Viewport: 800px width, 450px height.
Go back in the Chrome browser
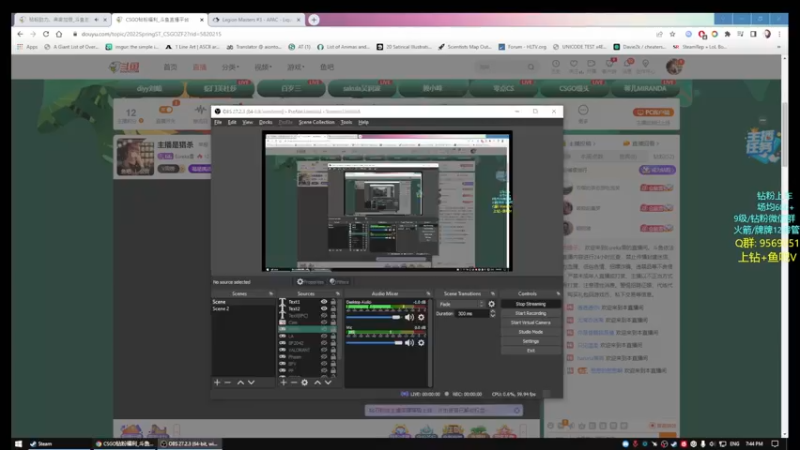click(20, 34)
